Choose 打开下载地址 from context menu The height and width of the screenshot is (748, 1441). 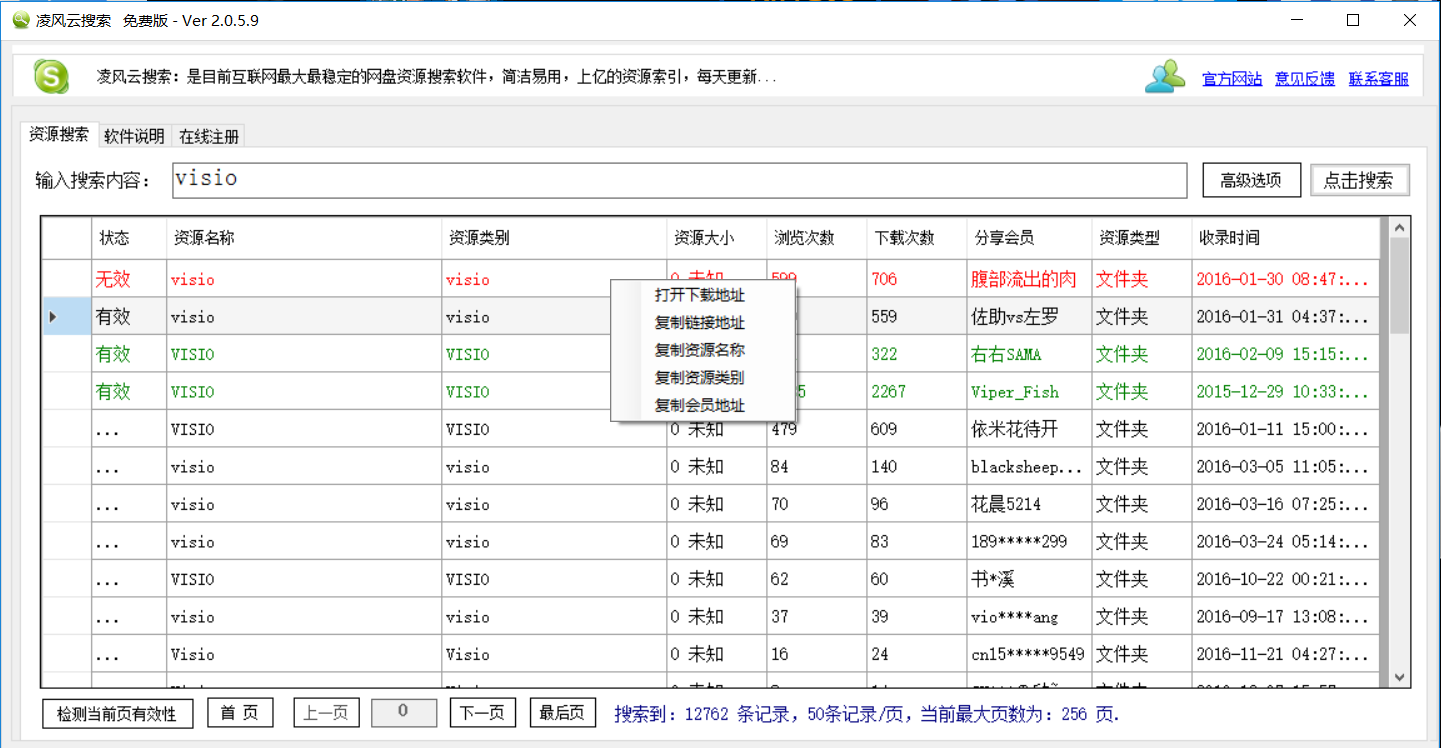(x=704, y=295)
